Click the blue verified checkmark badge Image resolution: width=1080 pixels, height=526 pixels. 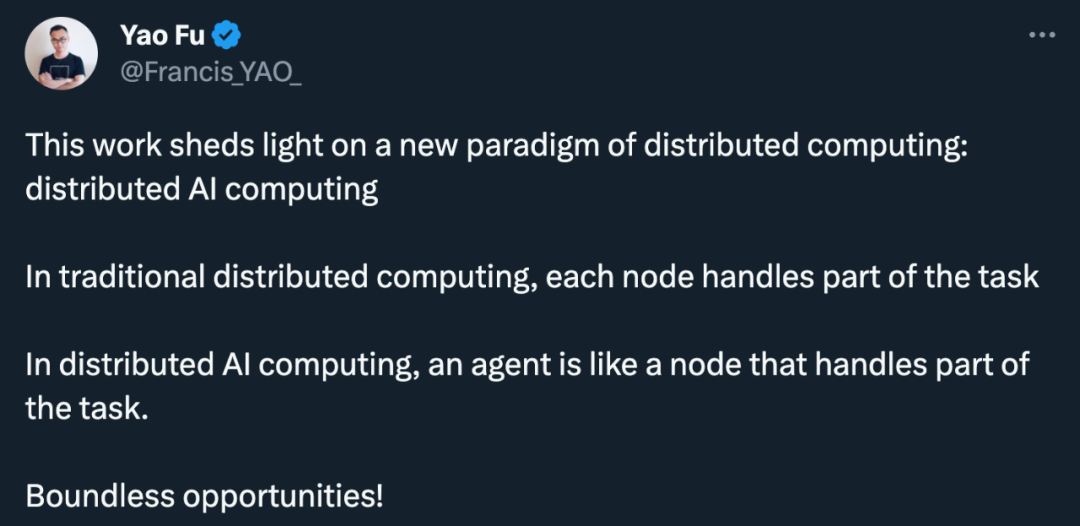click(x=226, y=35)
